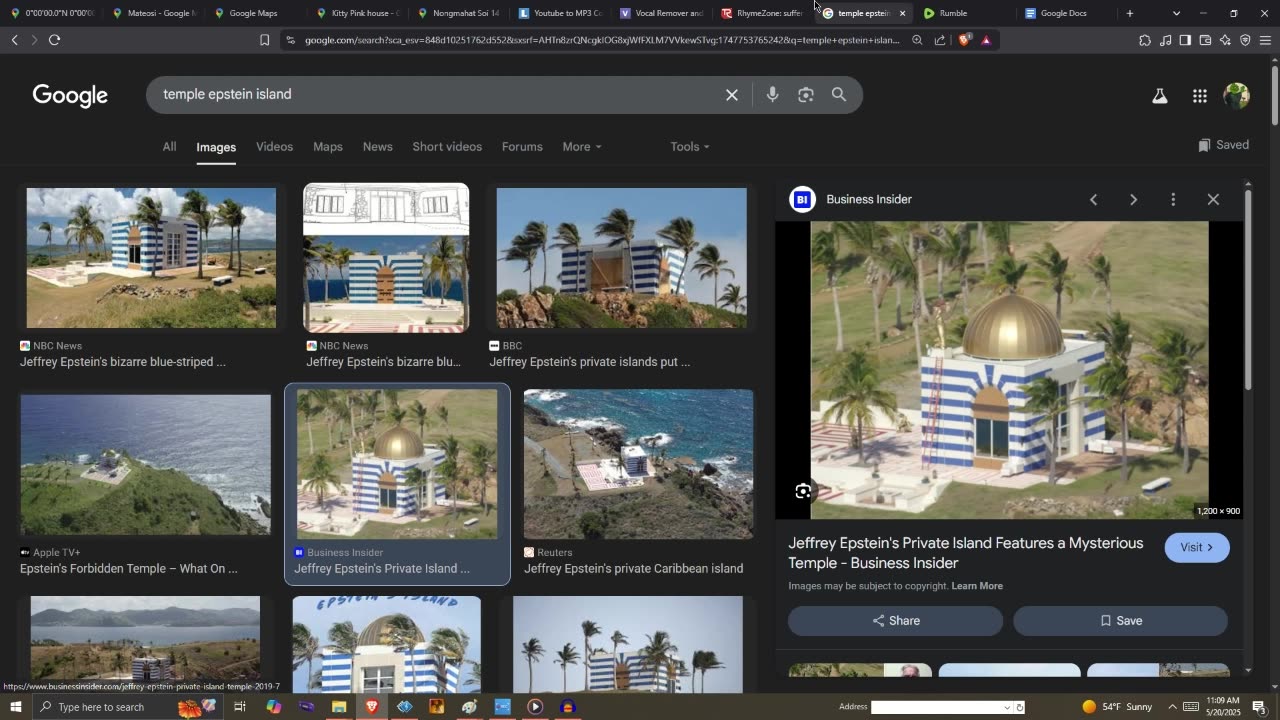Open the Tools dropdown
This screenshot has width=1280, height=720.
tap(690, 147)
